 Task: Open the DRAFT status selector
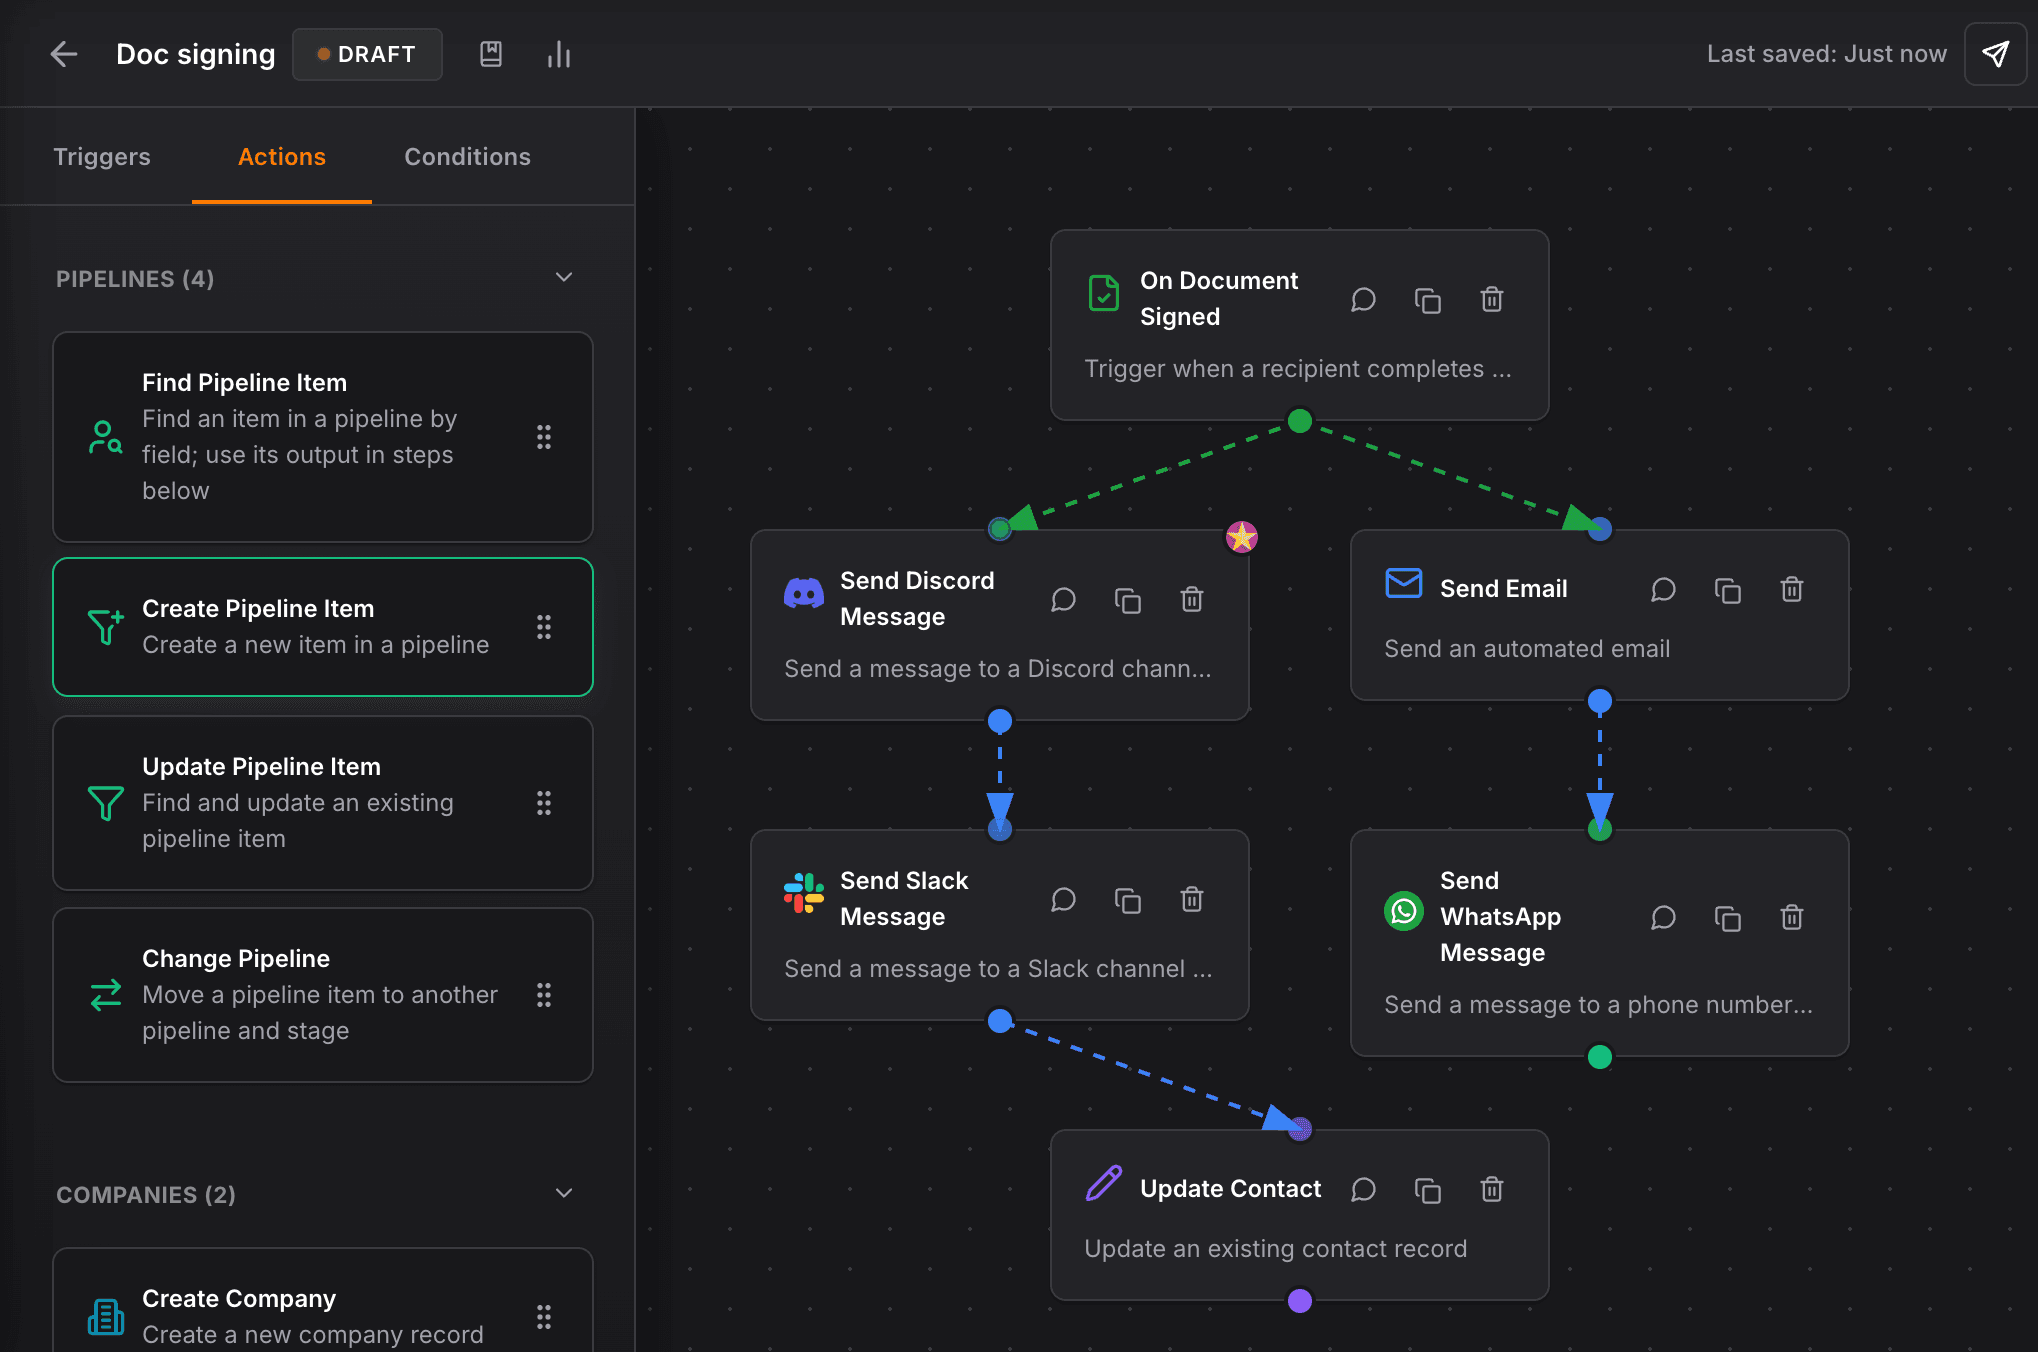[367, 54]
